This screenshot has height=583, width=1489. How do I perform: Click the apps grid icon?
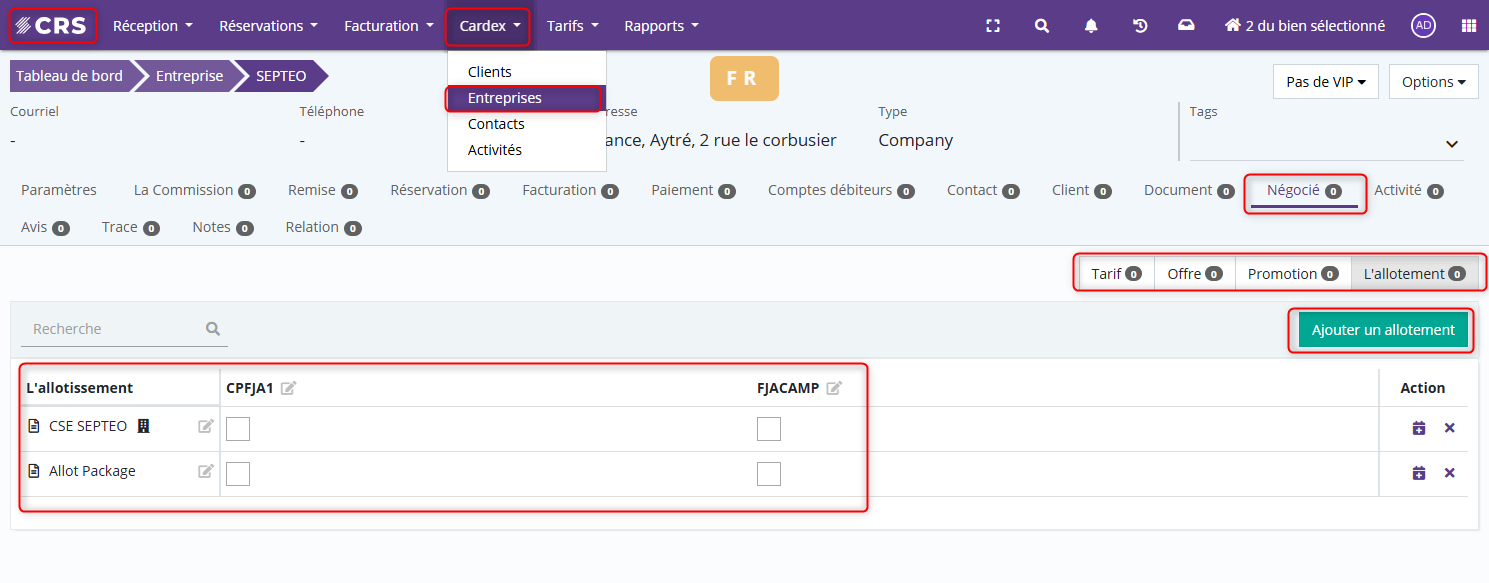click(1468, 26)
